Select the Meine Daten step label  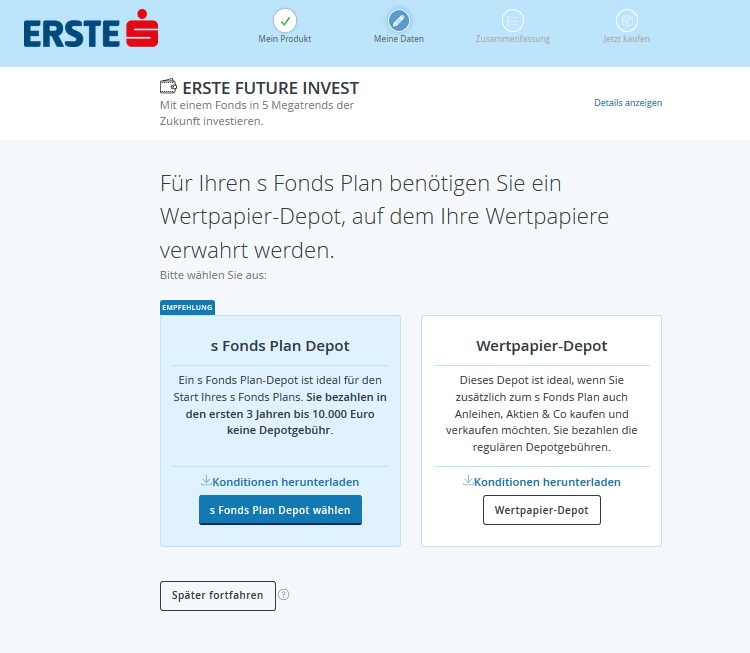[399, 39]
